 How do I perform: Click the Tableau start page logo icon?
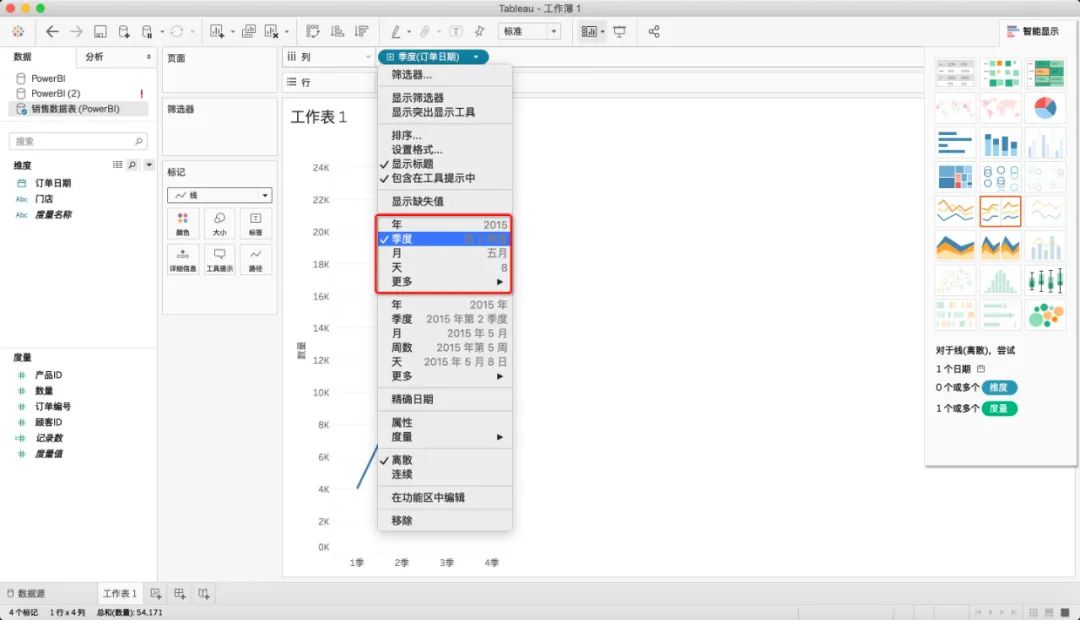[x=18, y=31]
